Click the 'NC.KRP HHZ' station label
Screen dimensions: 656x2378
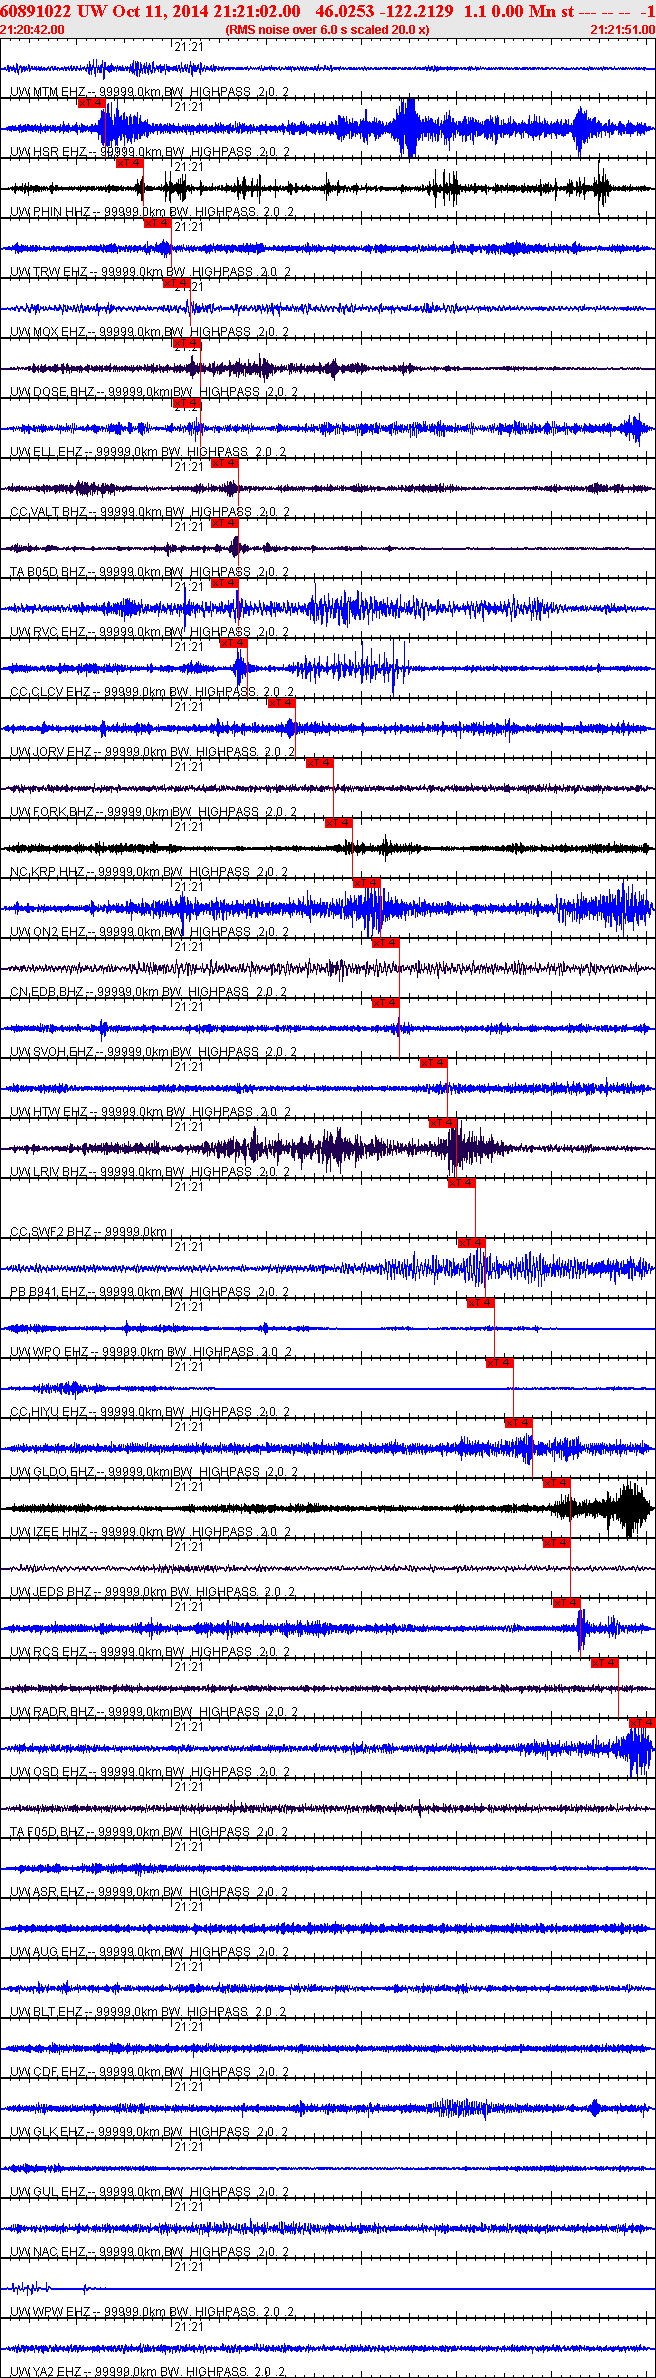point(47,872)
